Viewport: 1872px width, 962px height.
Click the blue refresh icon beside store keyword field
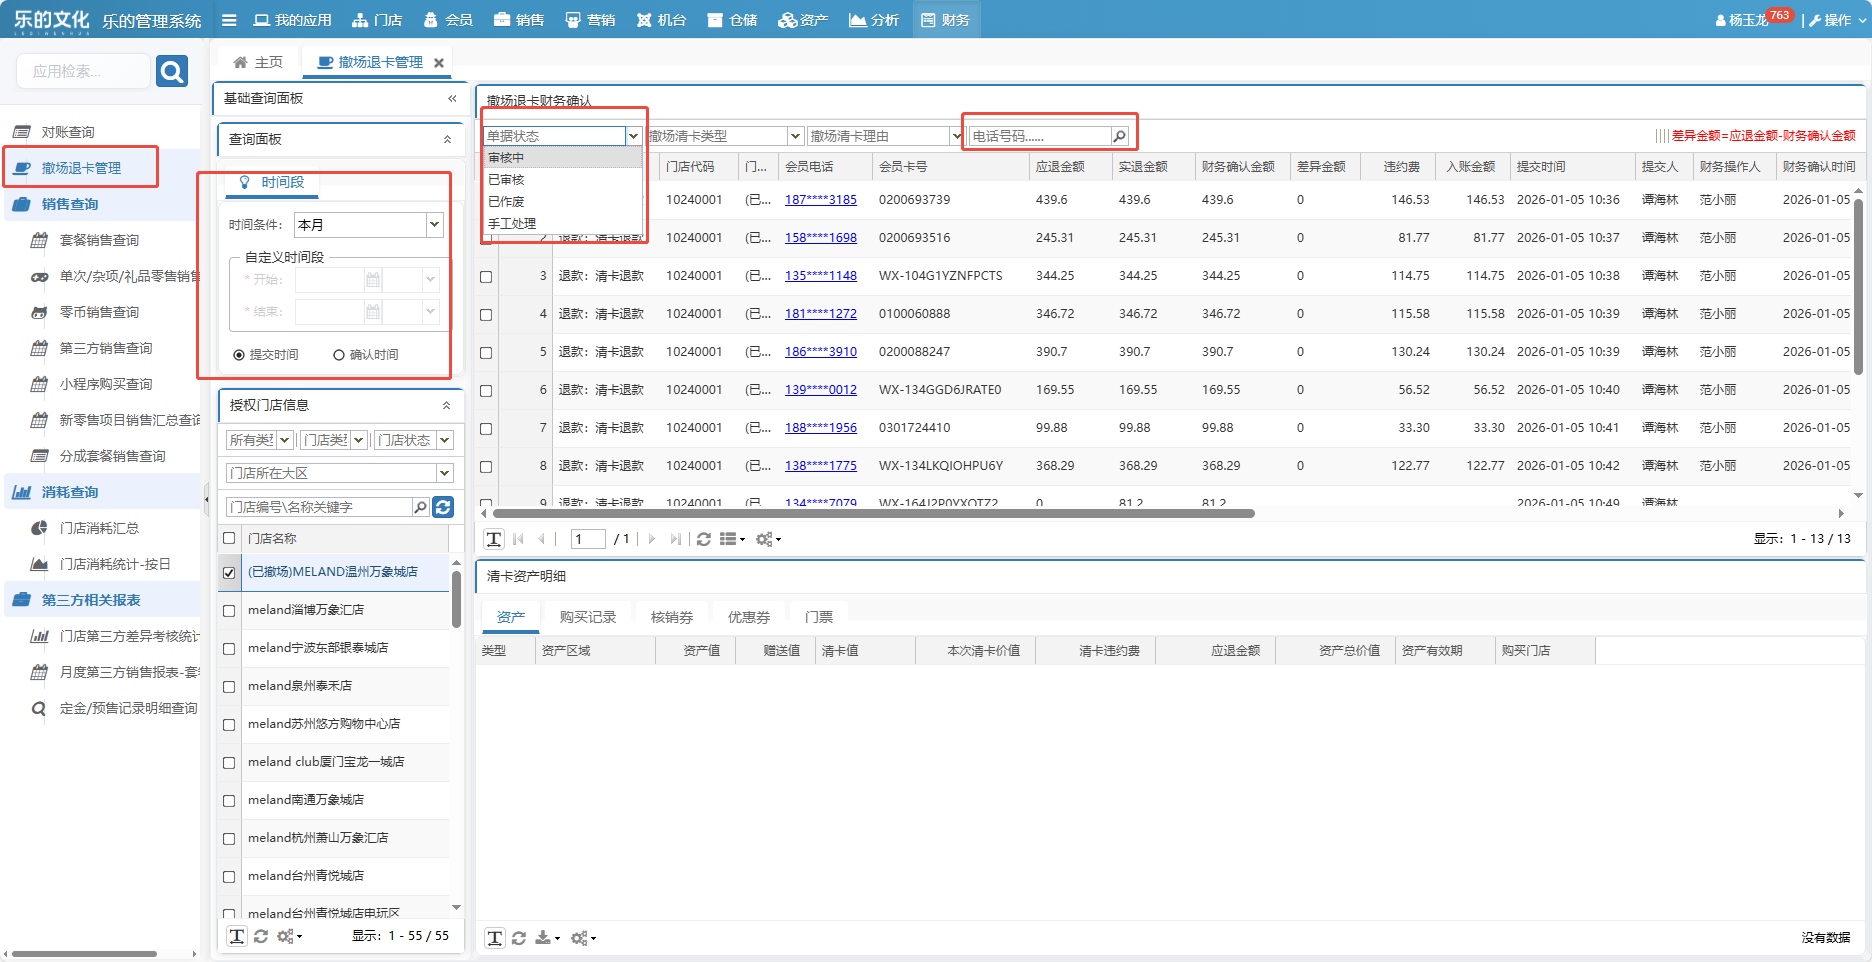click(x=443, y=507)
